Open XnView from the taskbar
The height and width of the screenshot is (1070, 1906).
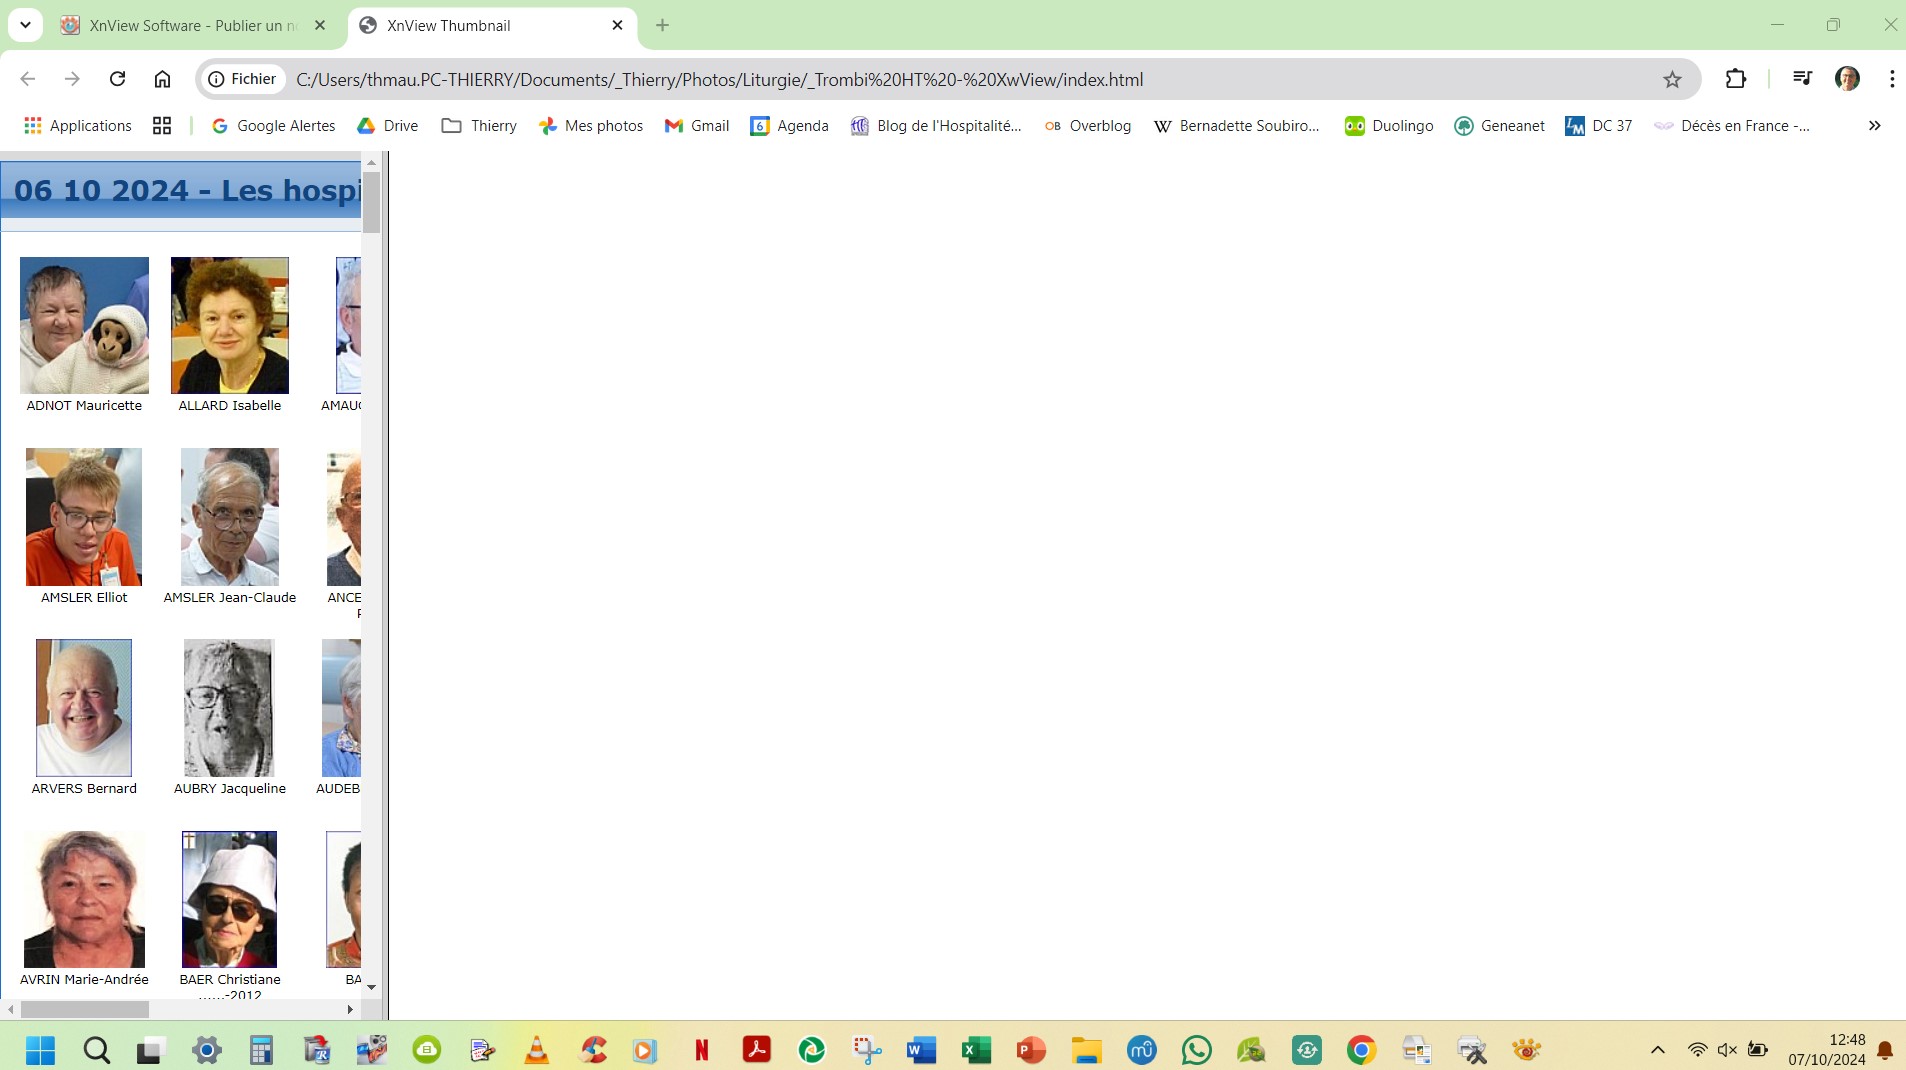[1526, 1050]
